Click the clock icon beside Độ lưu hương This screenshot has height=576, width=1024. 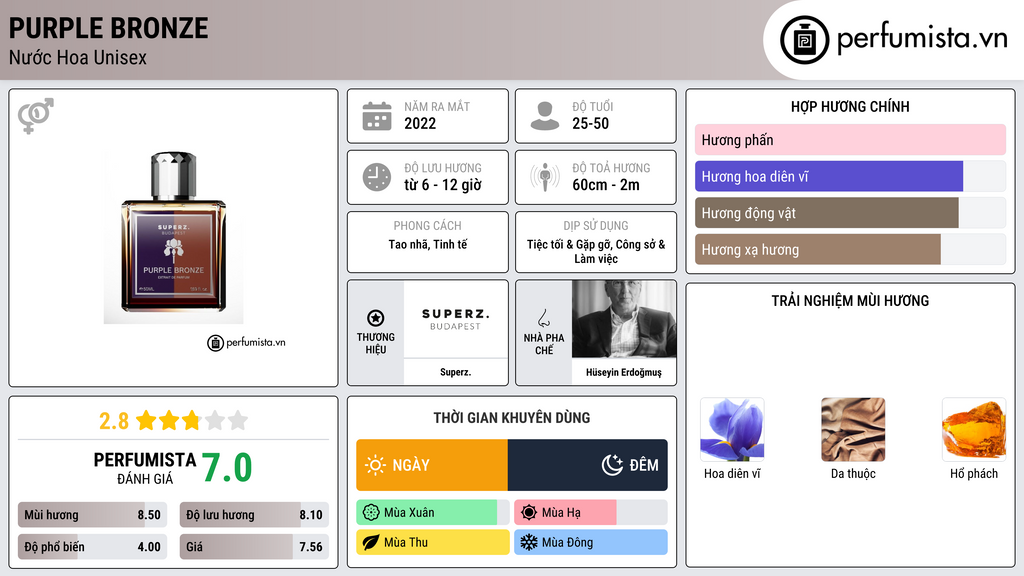tap(377, 177)
